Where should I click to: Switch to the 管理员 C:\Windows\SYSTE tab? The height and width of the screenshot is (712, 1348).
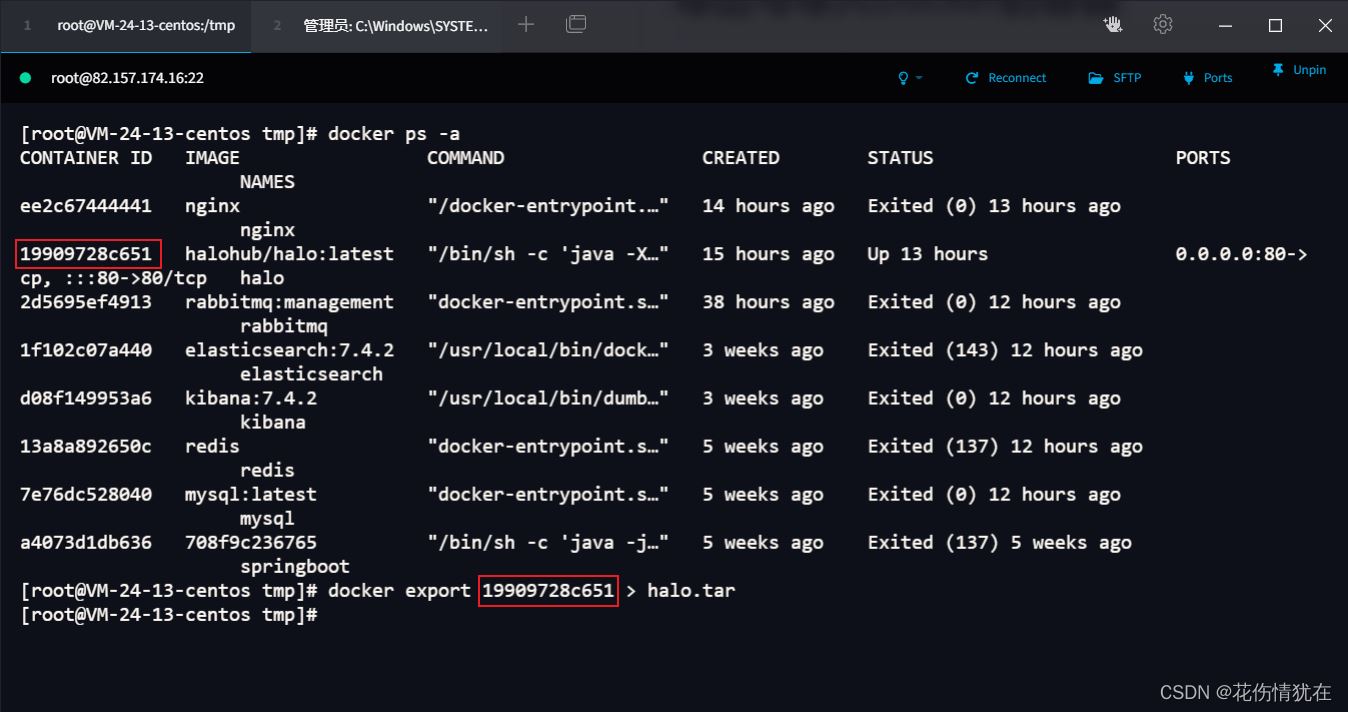[x=380, y=25]
